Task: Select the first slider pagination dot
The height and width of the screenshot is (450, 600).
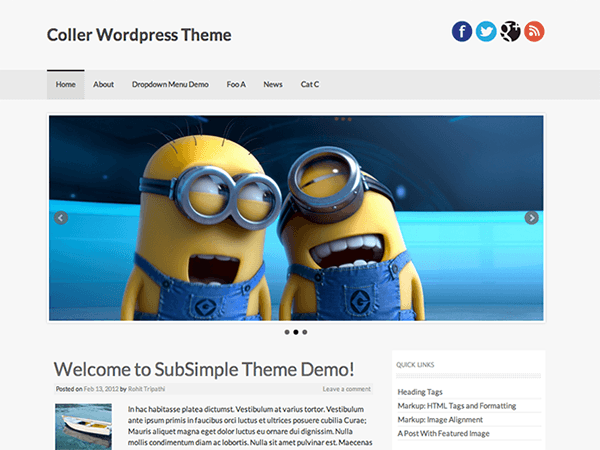Action: (287, 332)
